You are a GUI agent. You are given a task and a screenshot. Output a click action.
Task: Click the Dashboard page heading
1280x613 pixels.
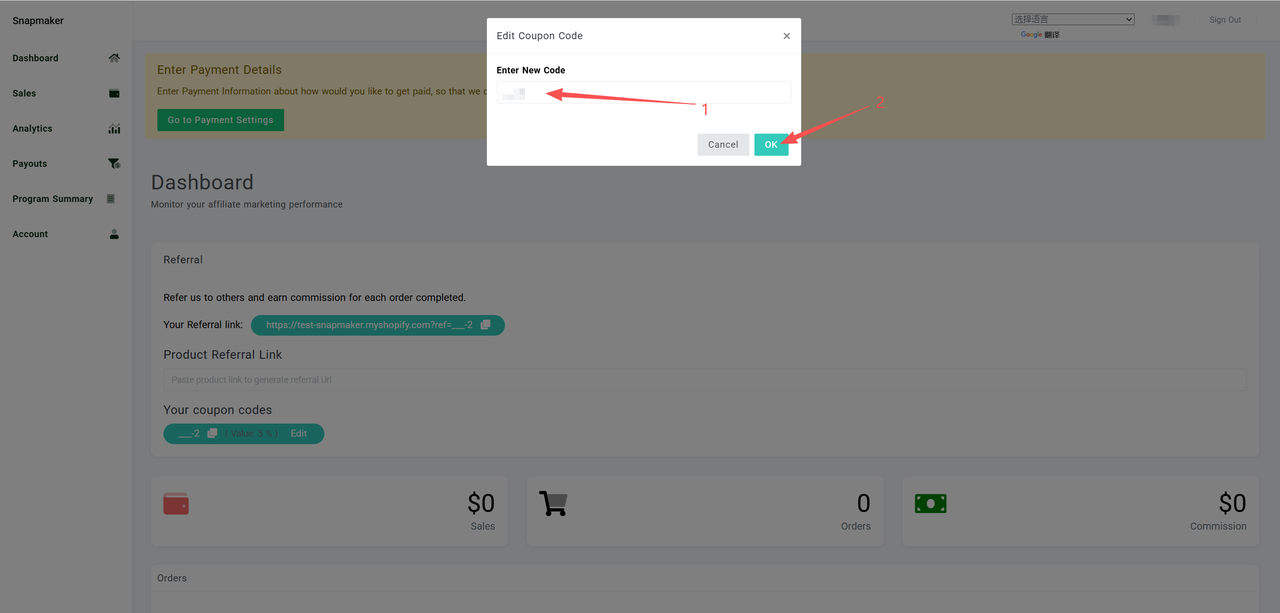(202, 182)
